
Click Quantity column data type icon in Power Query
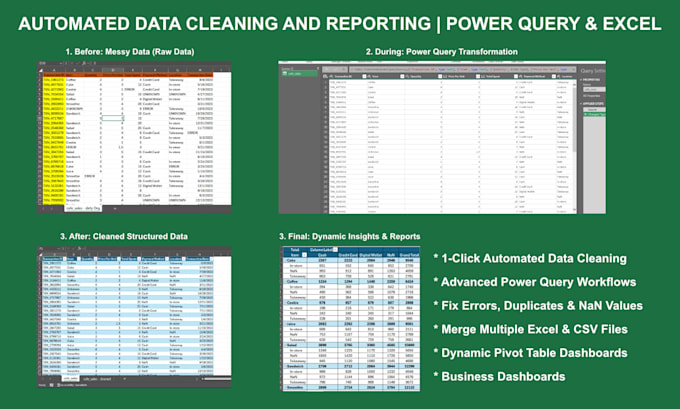407,76
